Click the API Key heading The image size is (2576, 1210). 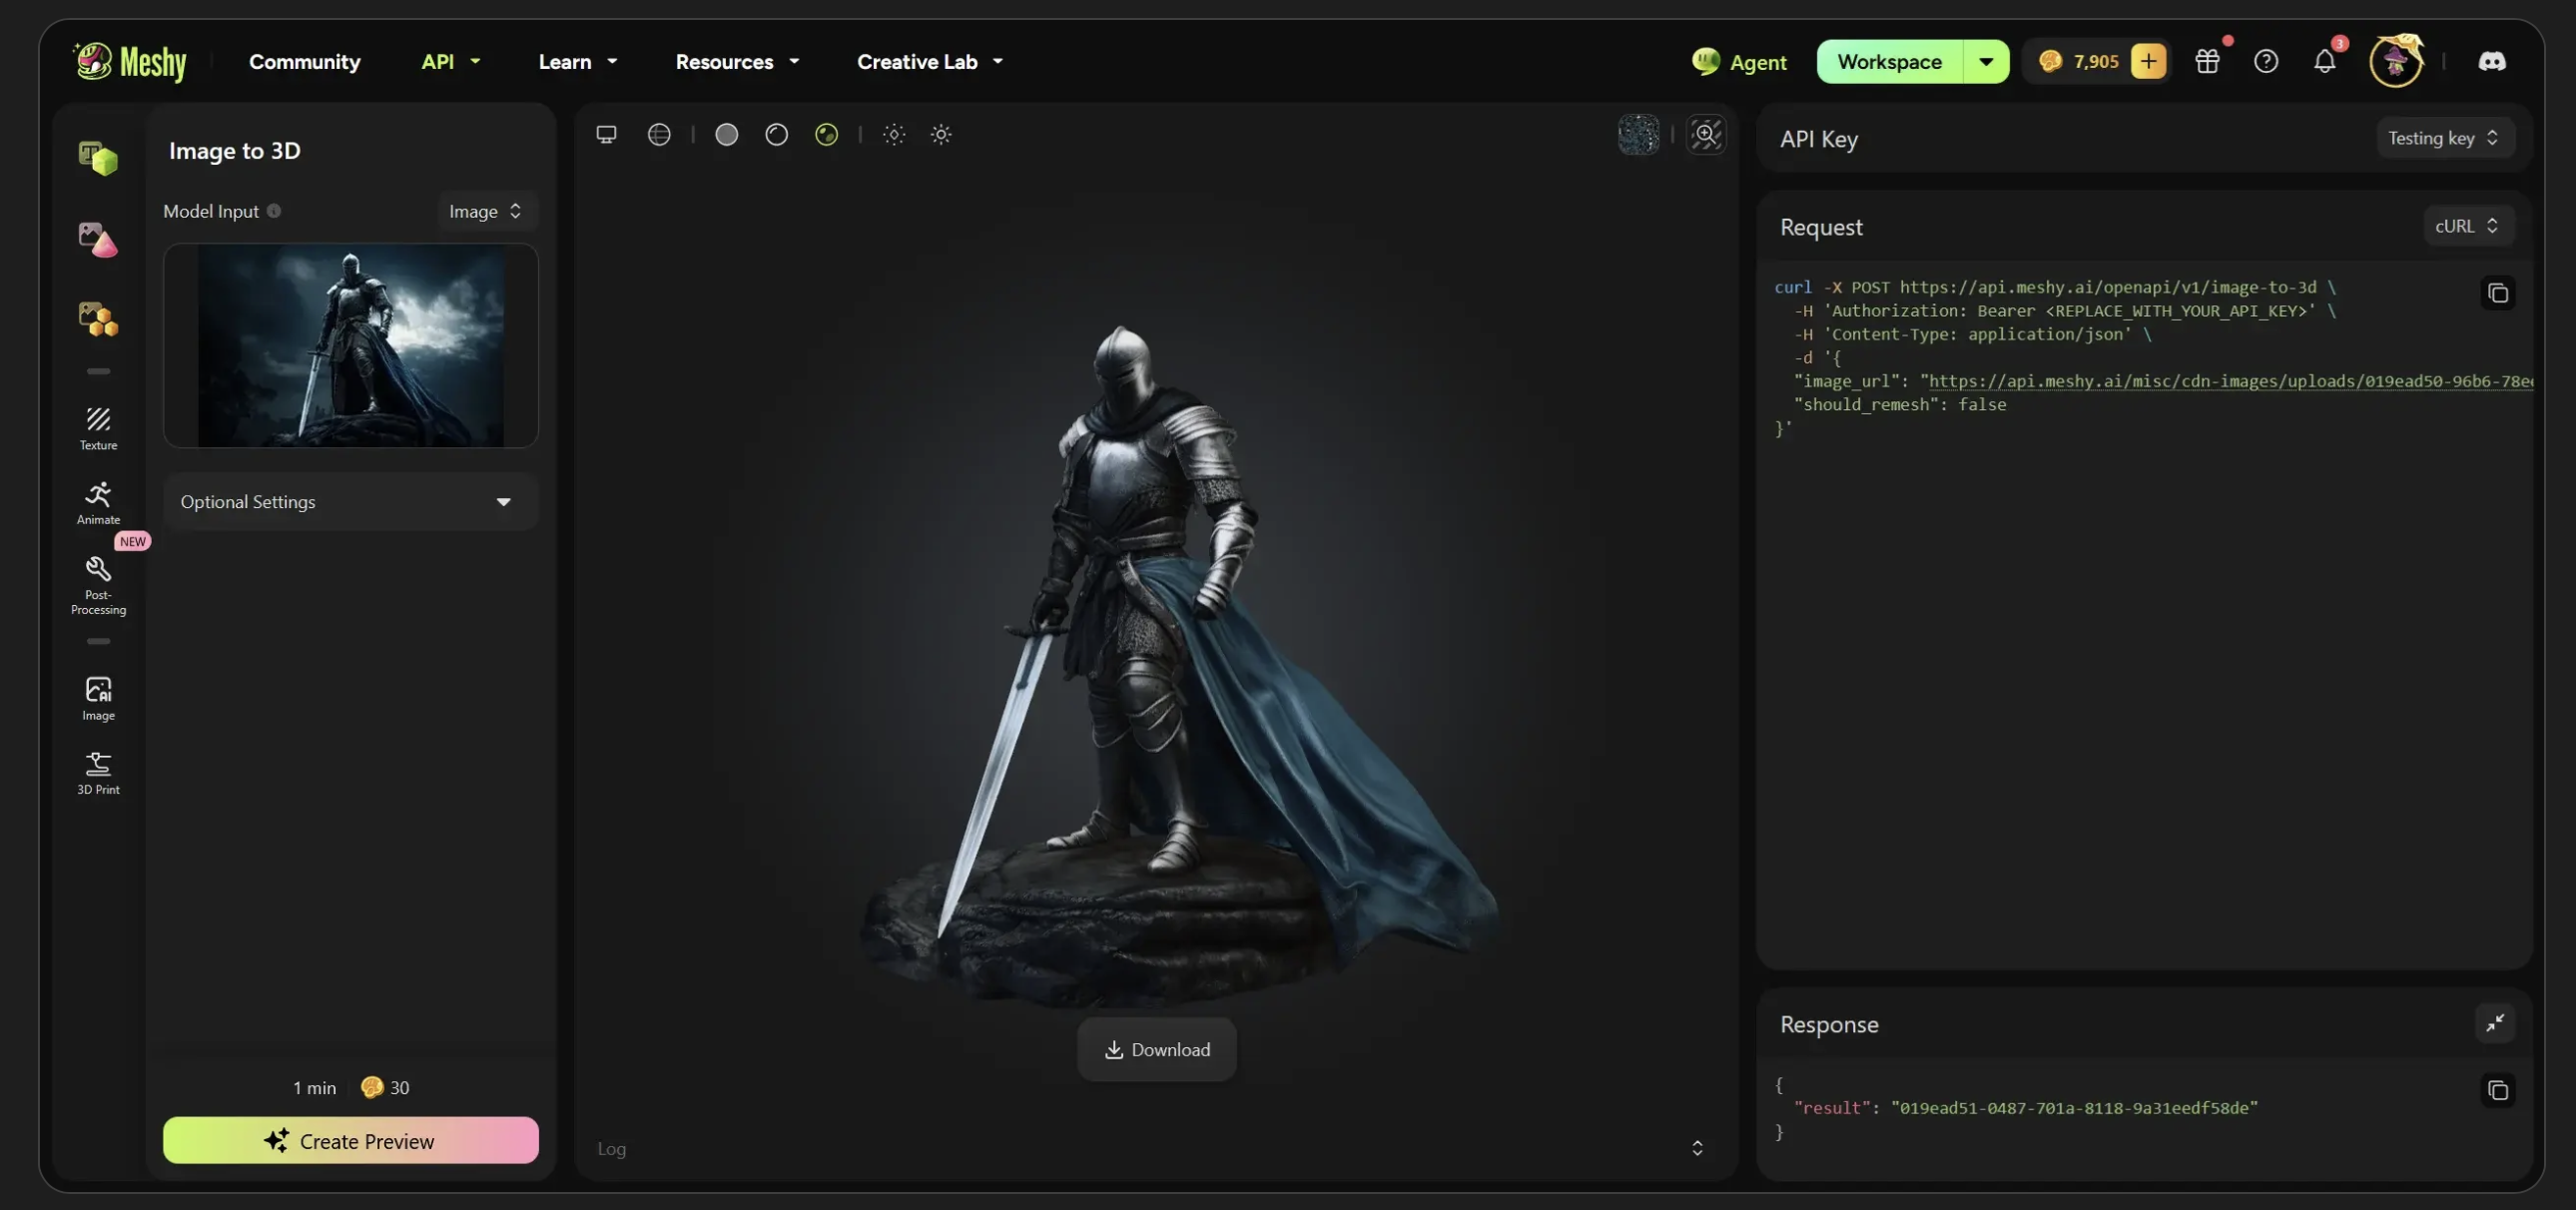click(1819, 139)
